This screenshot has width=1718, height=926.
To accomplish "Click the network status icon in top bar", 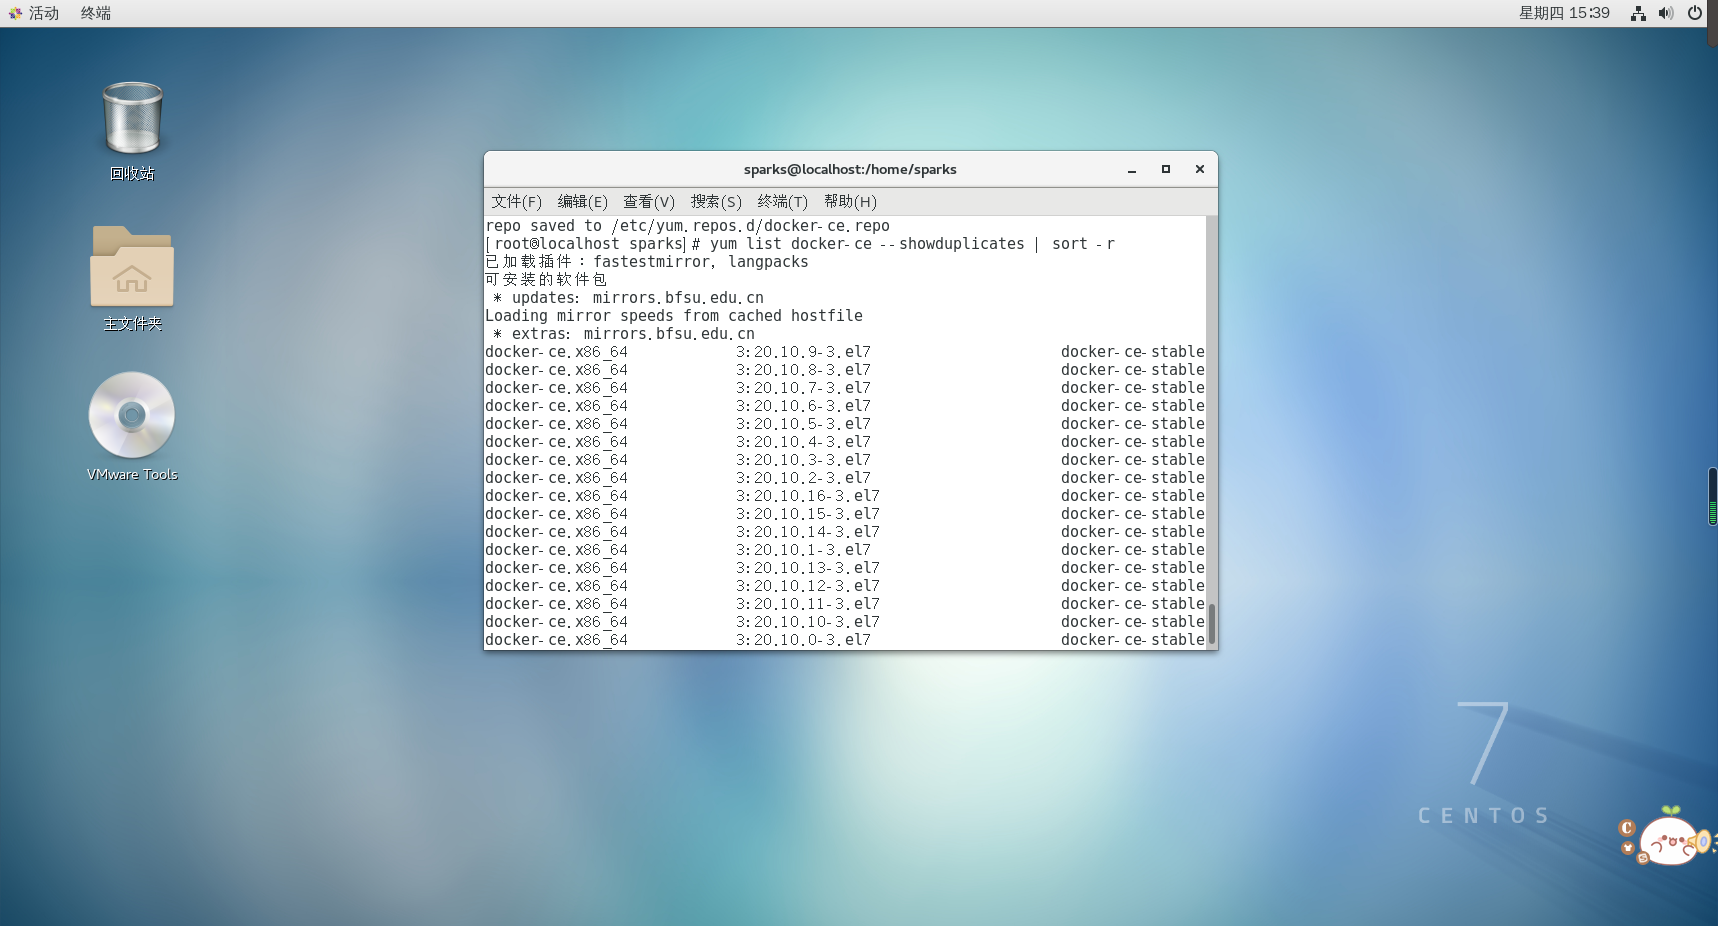I will click(1638, 13).
